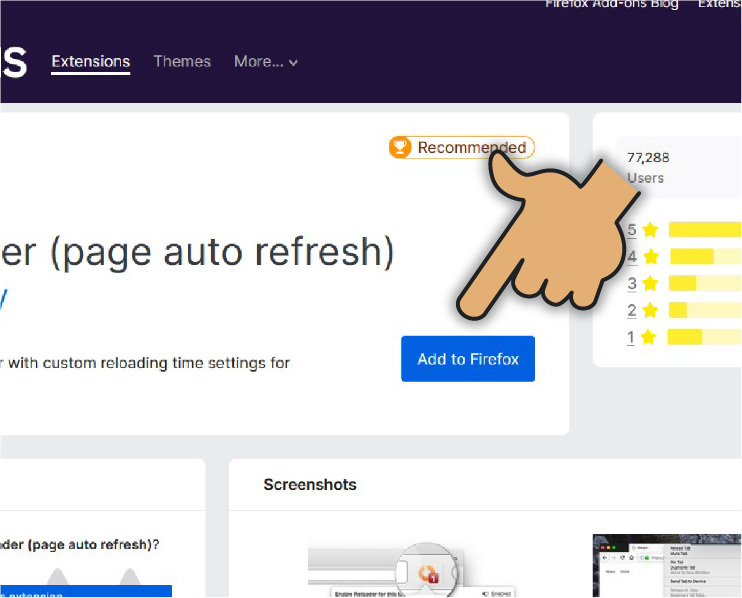Click the 5-star rating bar
This screenshot has width=742, height=598.
(704, 230)
